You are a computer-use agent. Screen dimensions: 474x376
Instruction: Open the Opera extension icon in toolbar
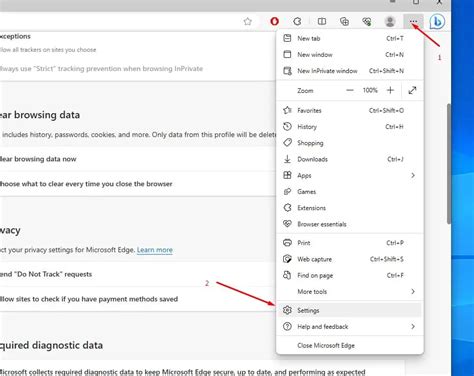coord(274,22)
